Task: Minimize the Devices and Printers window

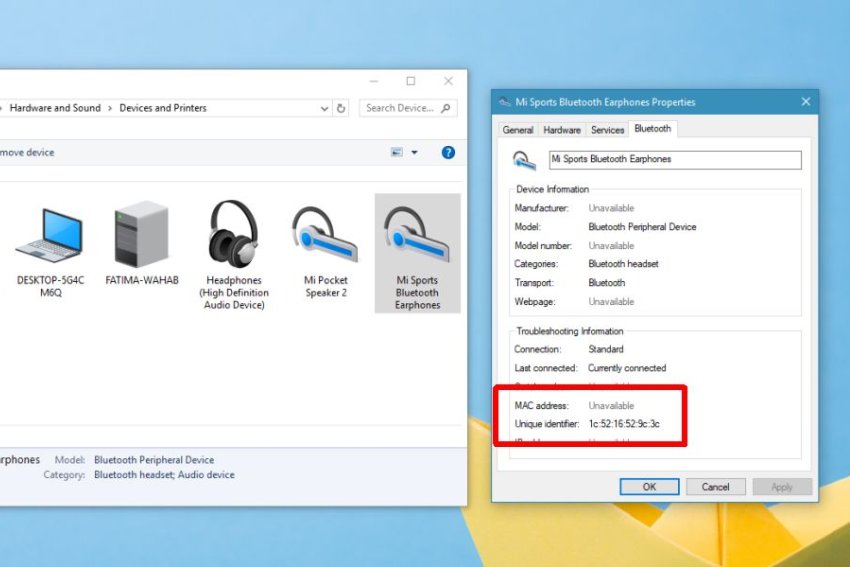Action: 374,81
